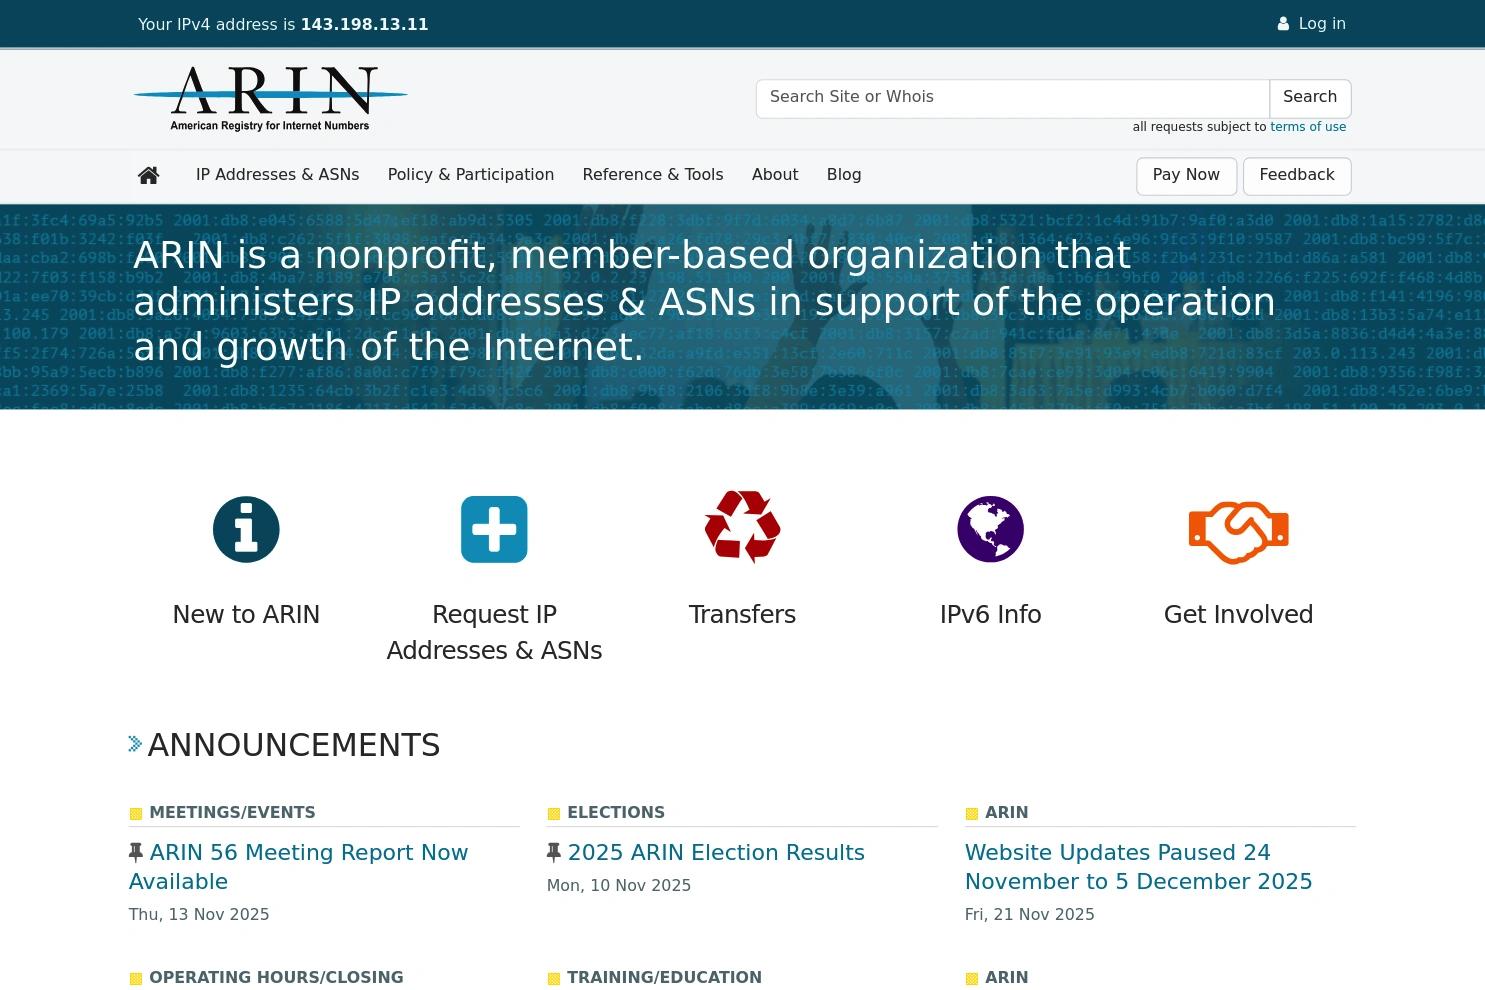Click the pin icon beside 2025 ARIN Election Results

pyautogui.click(x=554, y=852)
